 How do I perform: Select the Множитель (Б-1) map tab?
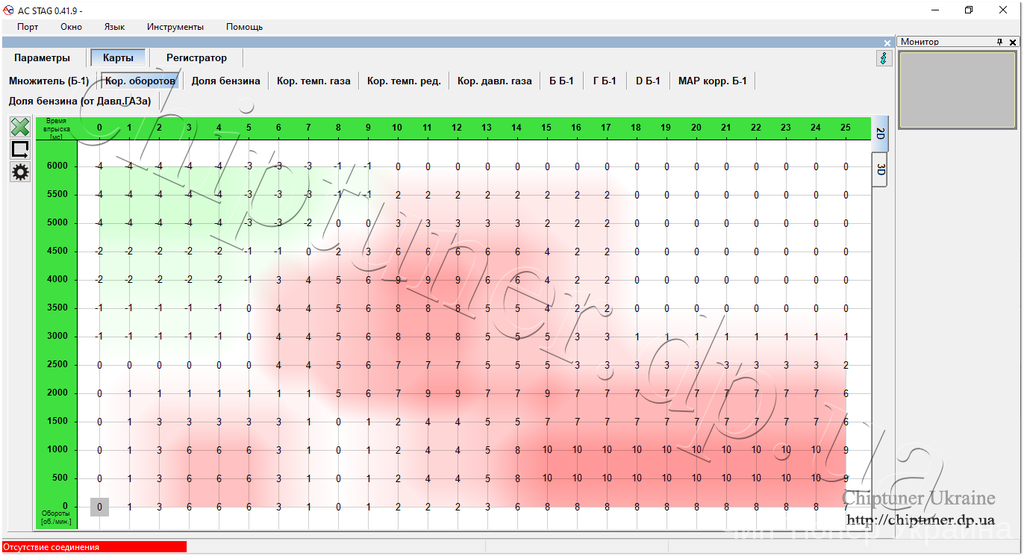pyautogui.click(x=49, y=81)
